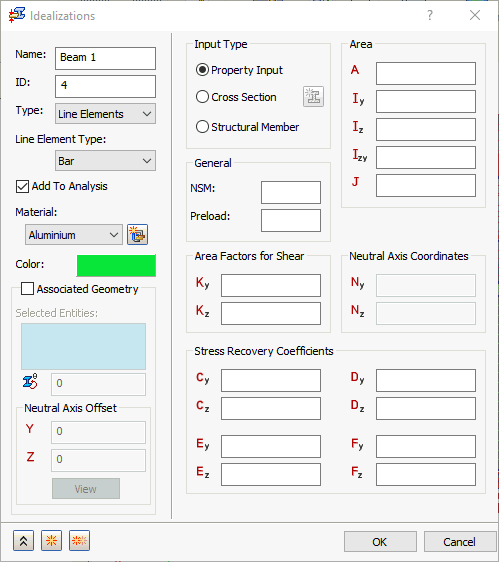Collapse dialog with double-chevron up icon
The image size is (499, 562).
pyautogui.click(x=23, y=540)
